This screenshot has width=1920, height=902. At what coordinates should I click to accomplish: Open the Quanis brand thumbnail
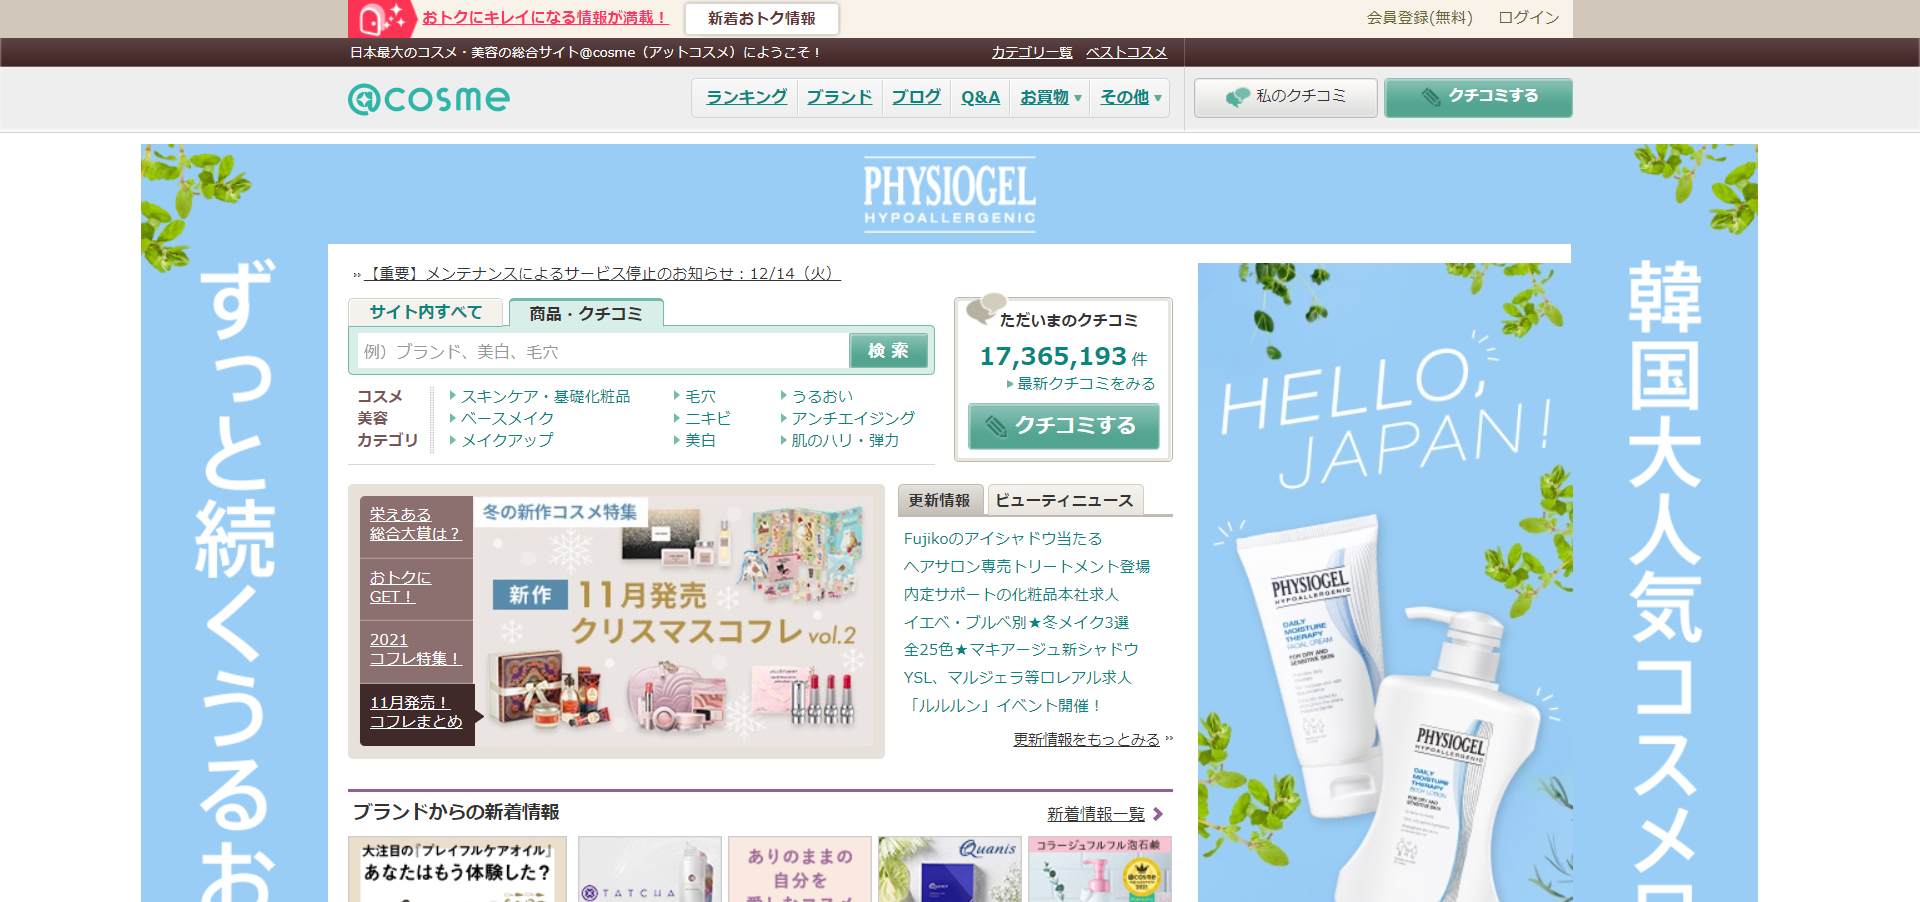click(x=950, y=869)
